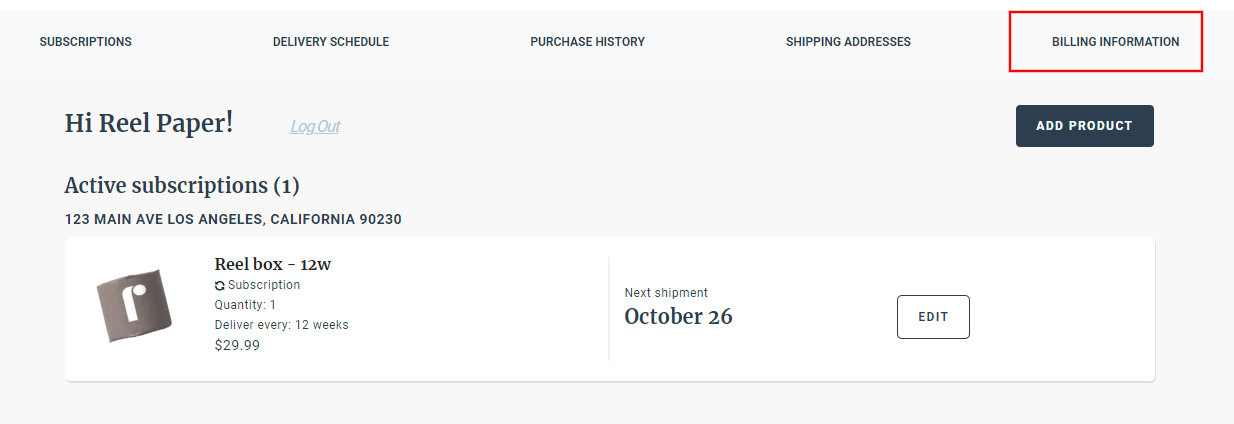Image resolution: width=1234 pixels, height=424 pixels.
Task: Click the $29.99 price
Action: coord(237,345)
